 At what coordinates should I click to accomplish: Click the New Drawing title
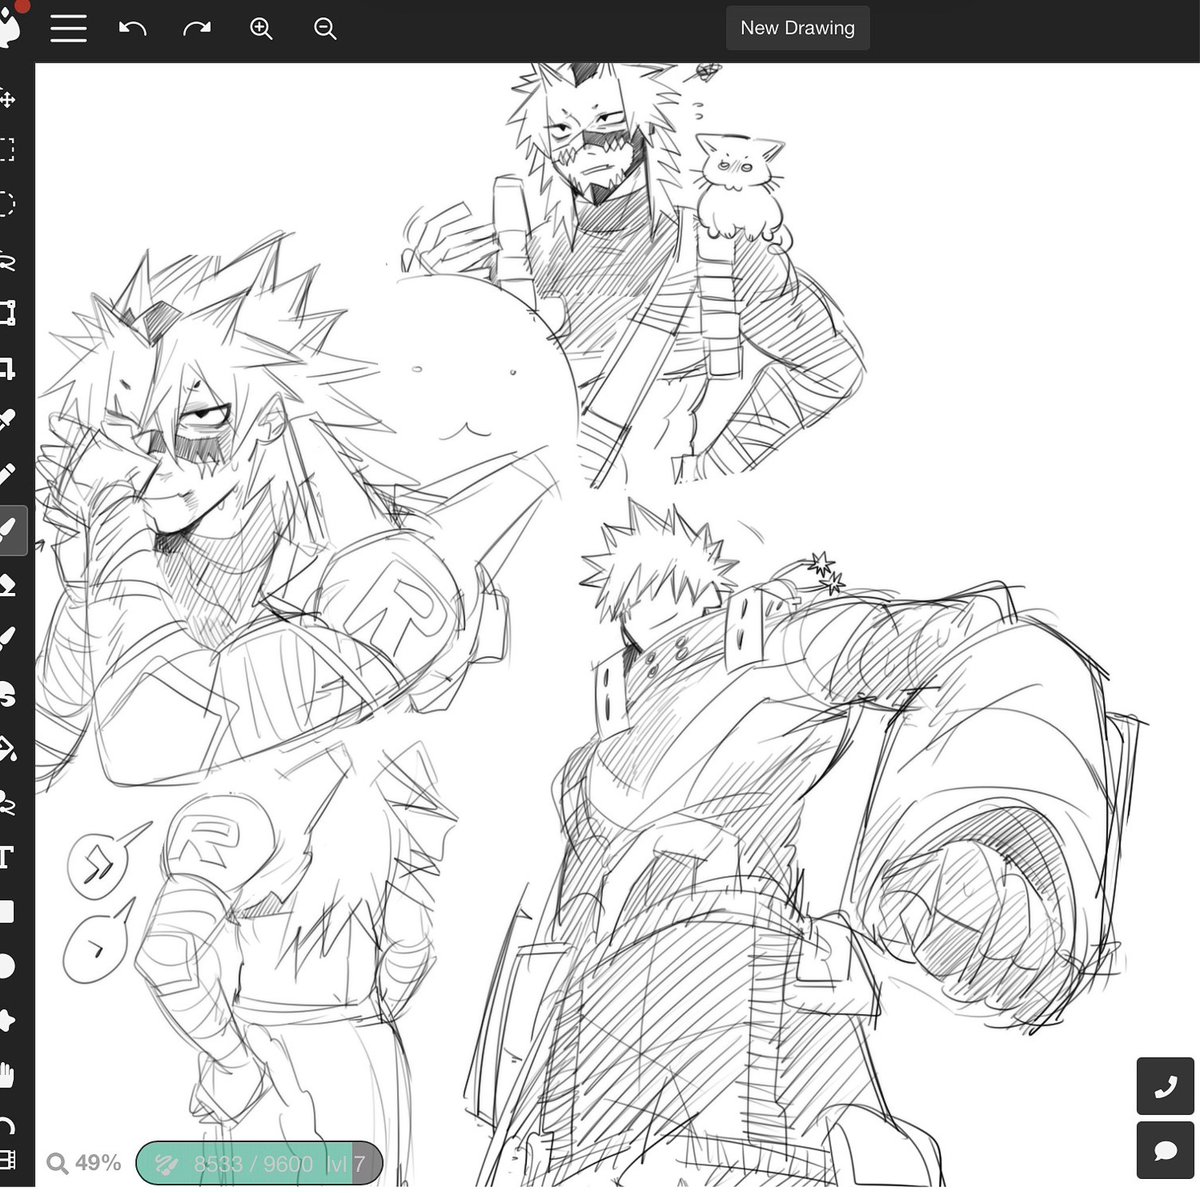click(x=797, y=28)
